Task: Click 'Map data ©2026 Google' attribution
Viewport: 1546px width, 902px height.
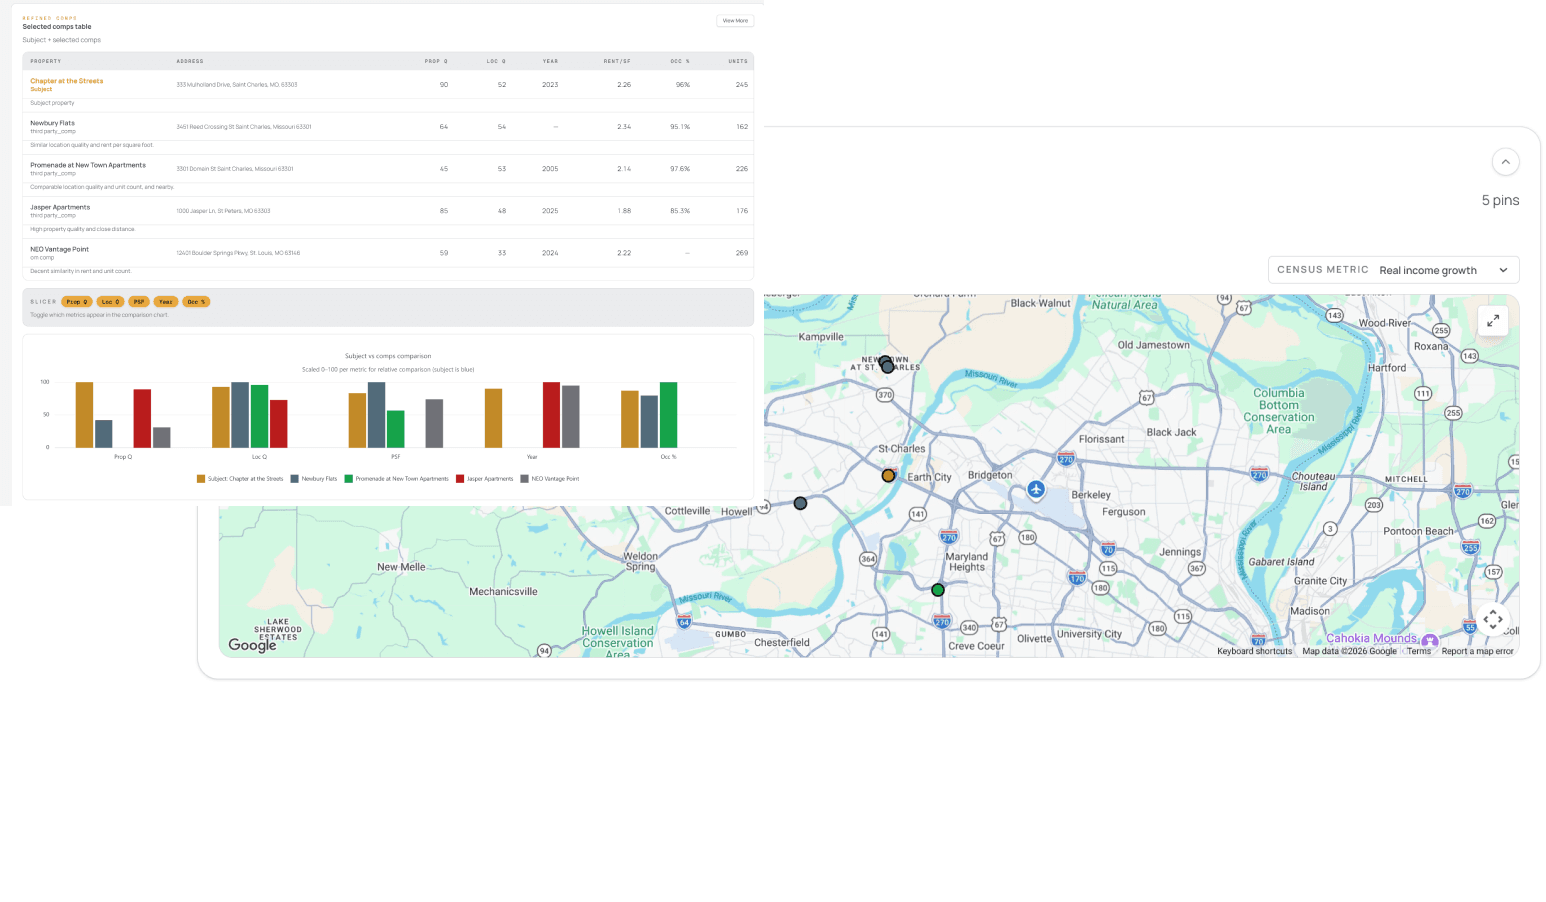Action: pyautogui.click(x=1349, y=651)
